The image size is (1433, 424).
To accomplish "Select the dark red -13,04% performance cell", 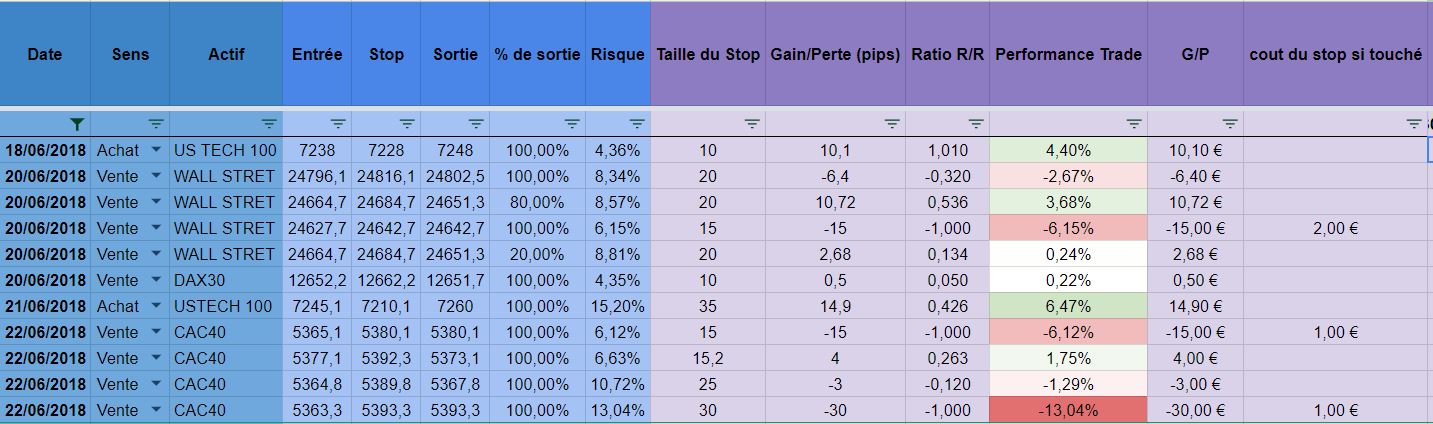I will (x=1068, y=410).
